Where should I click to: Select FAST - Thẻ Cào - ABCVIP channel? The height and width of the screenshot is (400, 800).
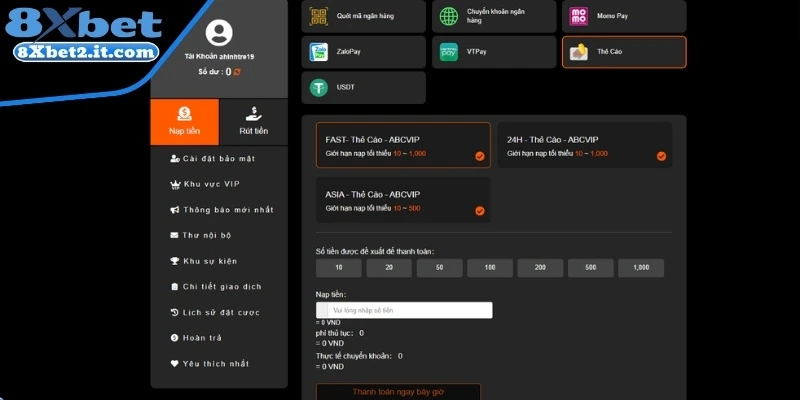tap(403, 145)
